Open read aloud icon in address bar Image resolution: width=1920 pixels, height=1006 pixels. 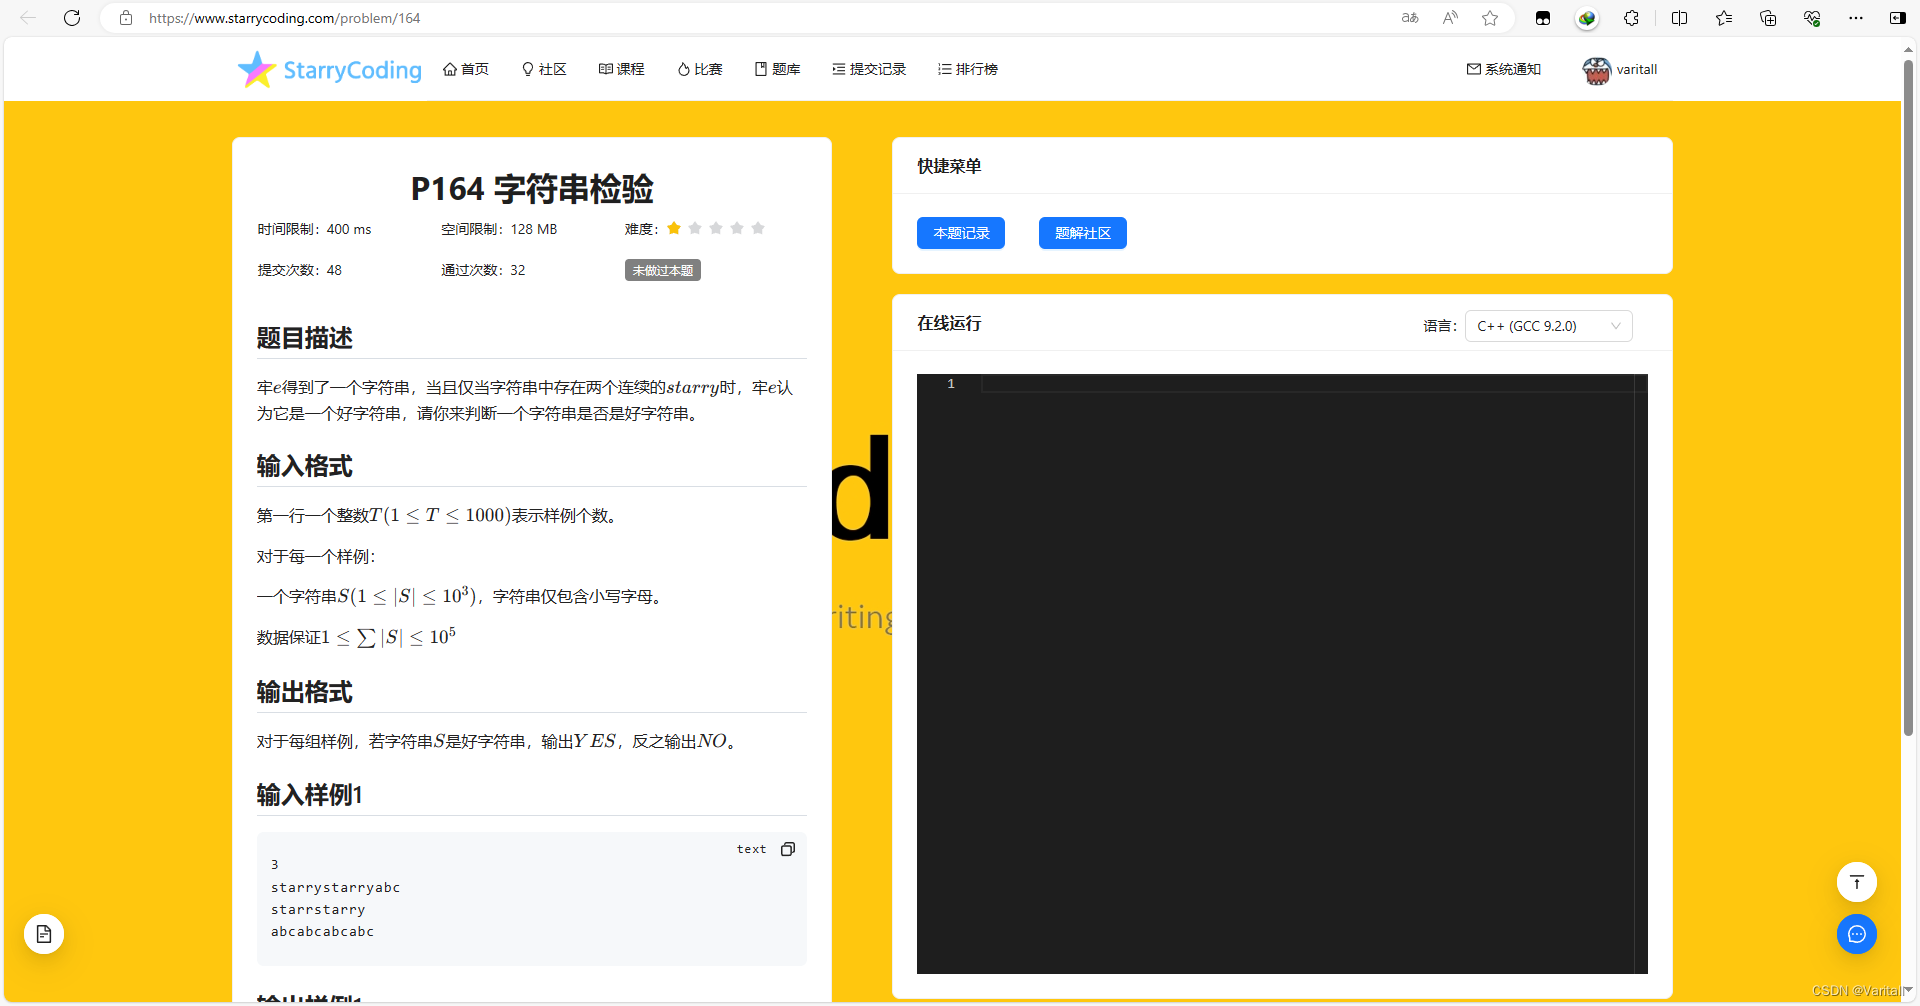(x=1450, y=18)
